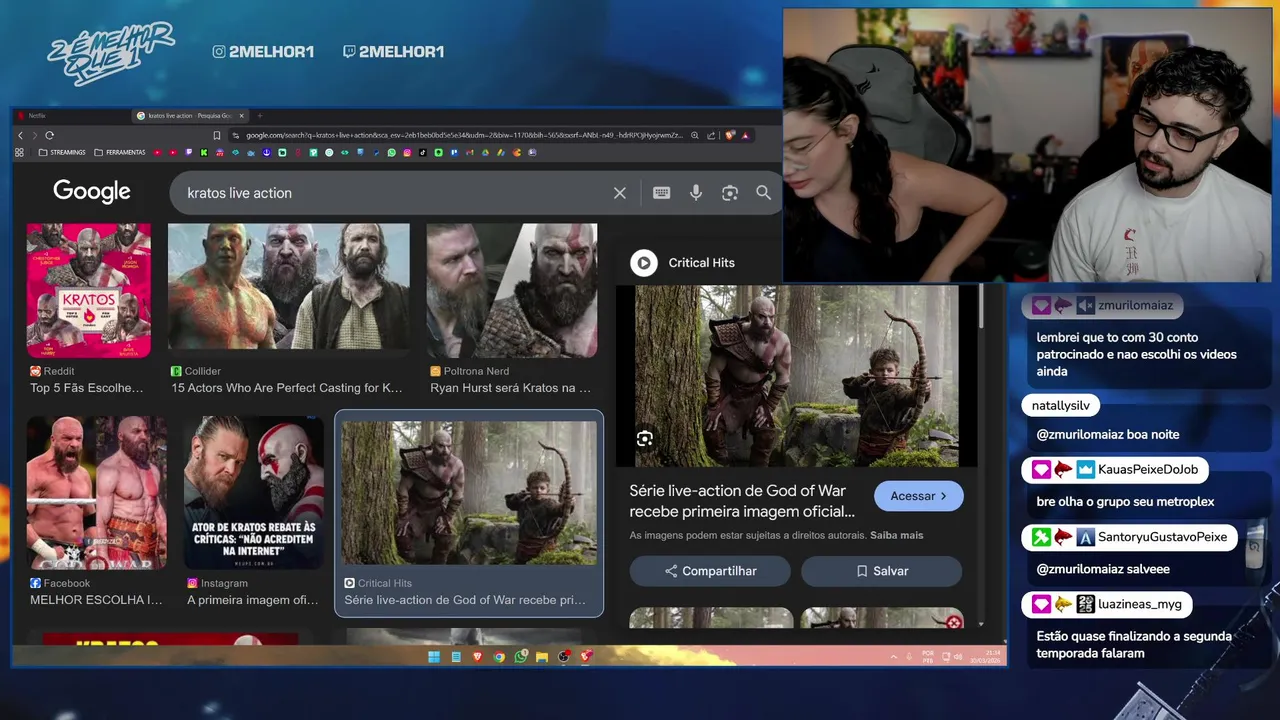Click chat username zmurilomaiaz
The image size is (1280, 720).
[x=1135, y=305]
